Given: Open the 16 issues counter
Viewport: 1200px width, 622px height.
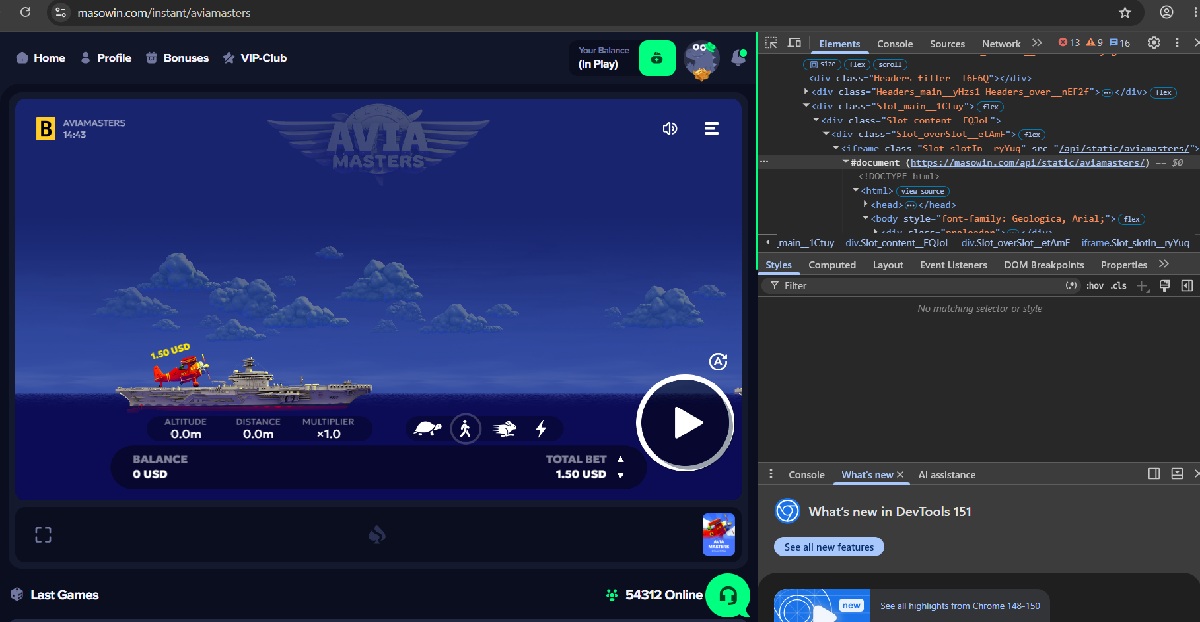Looking at the screenshot, I should click(x=1119, y=43).
